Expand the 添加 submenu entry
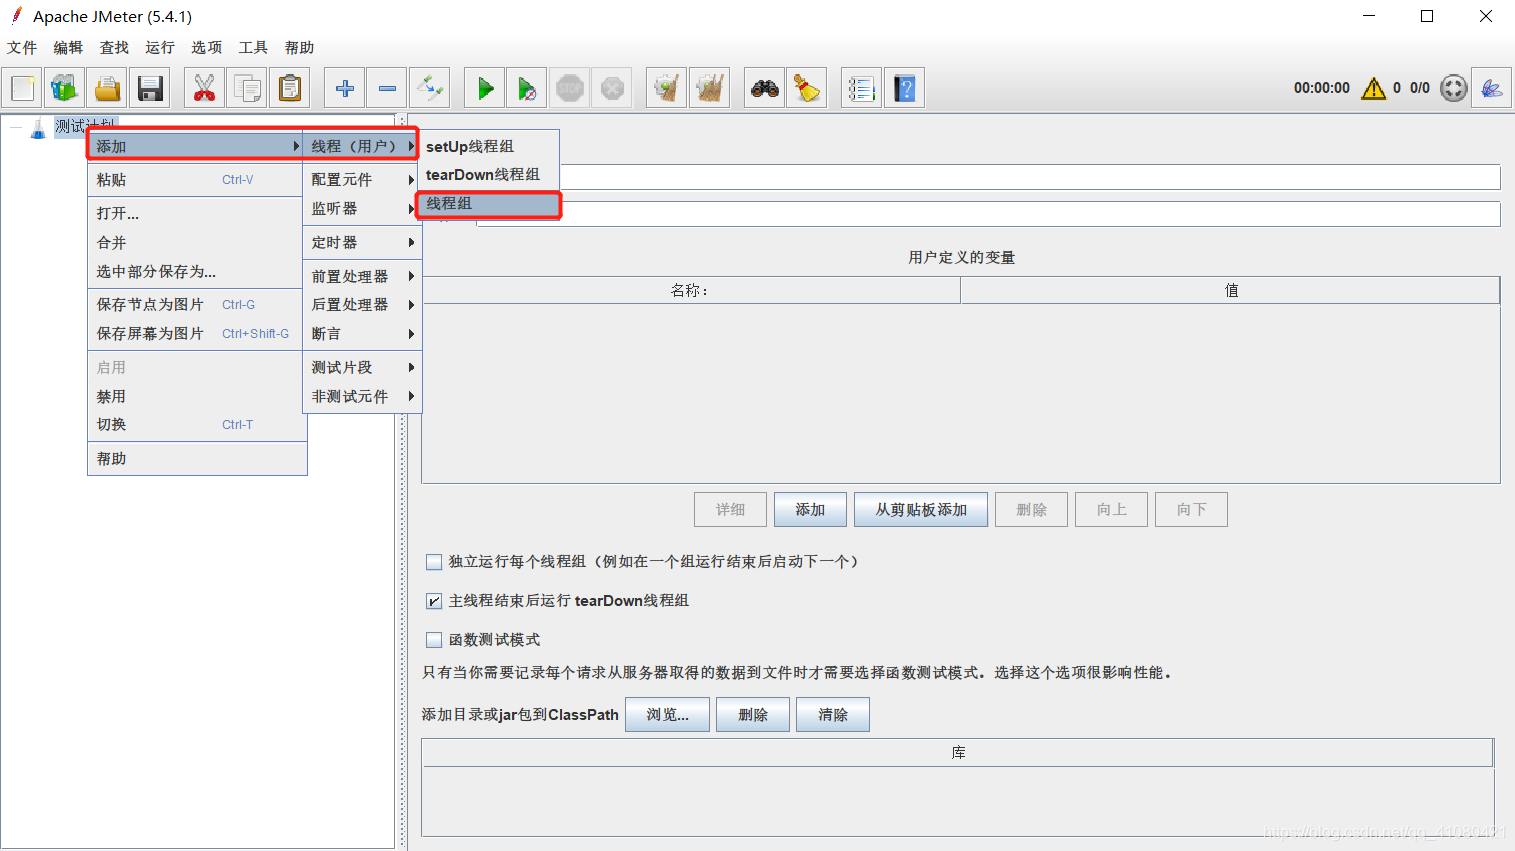Screen dimensions: 1515x851 [197, 146]
